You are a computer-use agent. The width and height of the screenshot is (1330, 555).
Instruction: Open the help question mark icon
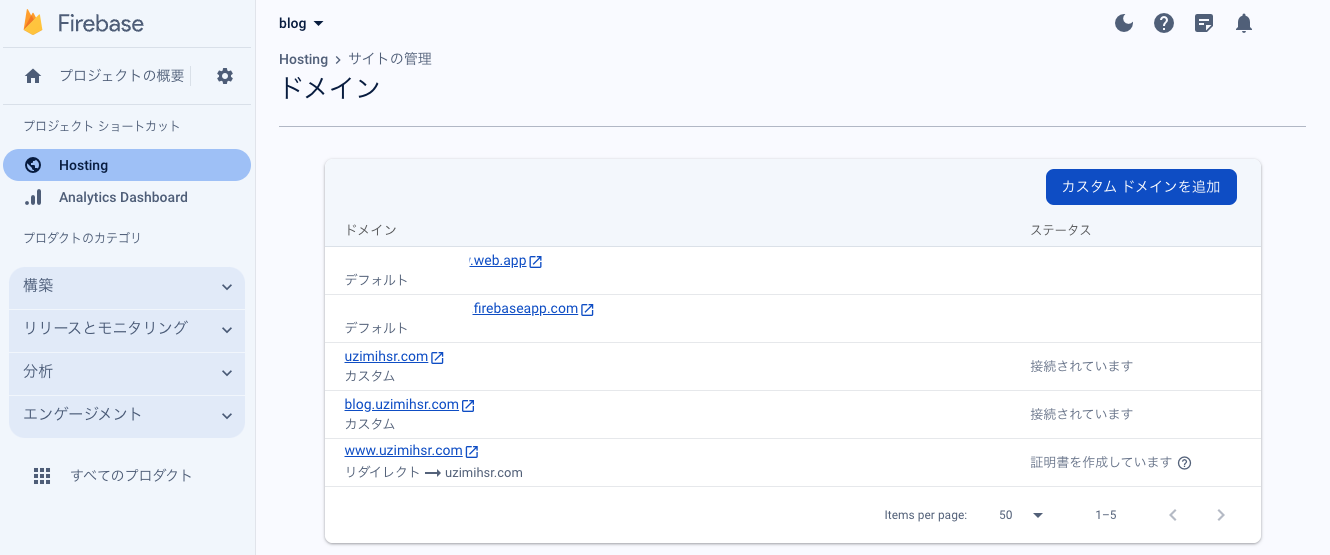pos(1164,23)
